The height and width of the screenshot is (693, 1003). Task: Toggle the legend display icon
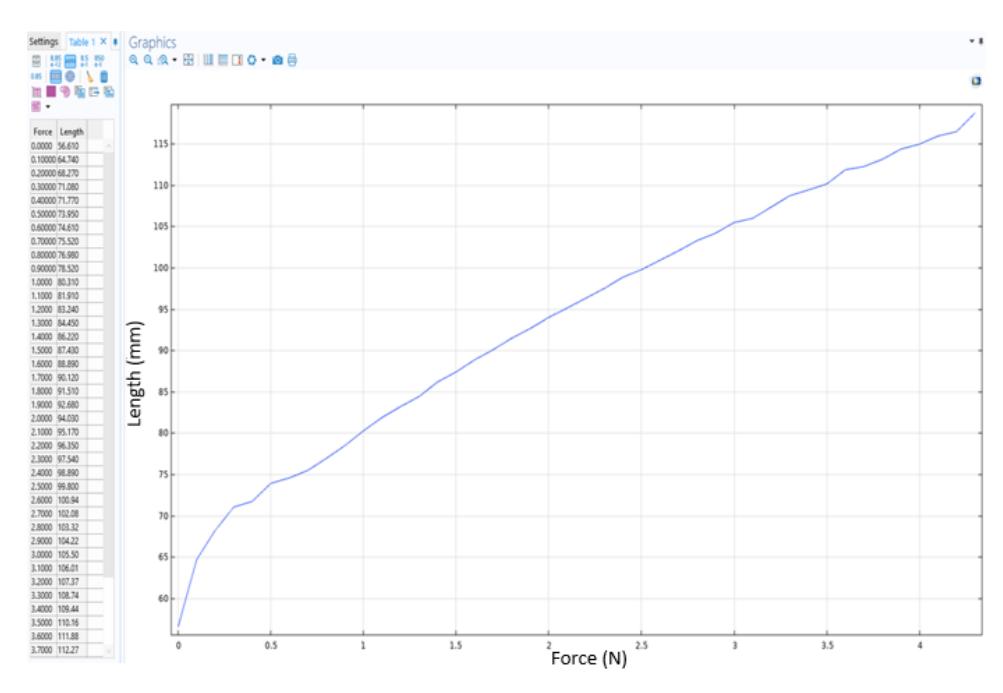pyautogui.click(x=237, y=60)
